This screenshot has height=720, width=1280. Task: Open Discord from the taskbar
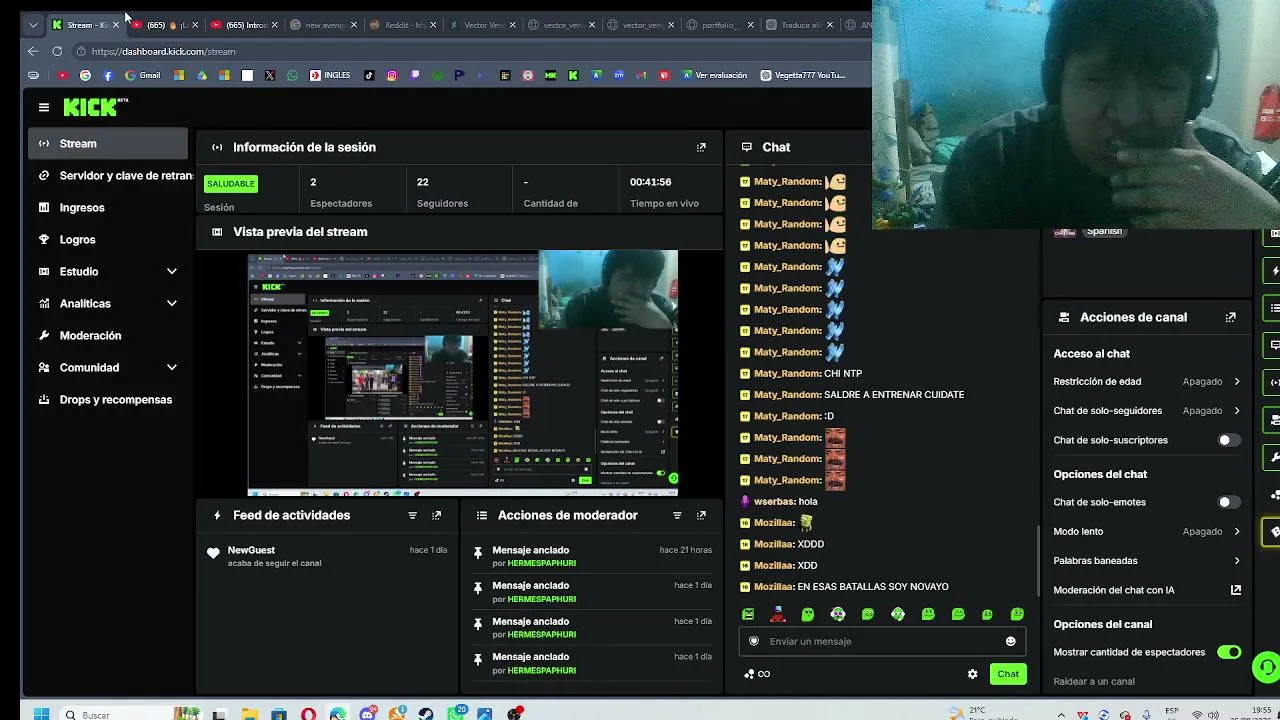click(367, 714)
